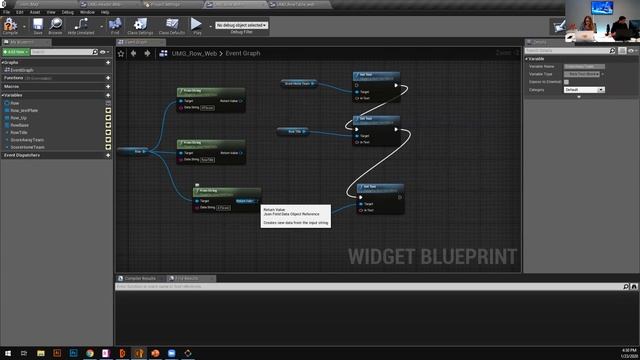Add a new function with Functions plus
640x360 pixels.
coord(108,78)
